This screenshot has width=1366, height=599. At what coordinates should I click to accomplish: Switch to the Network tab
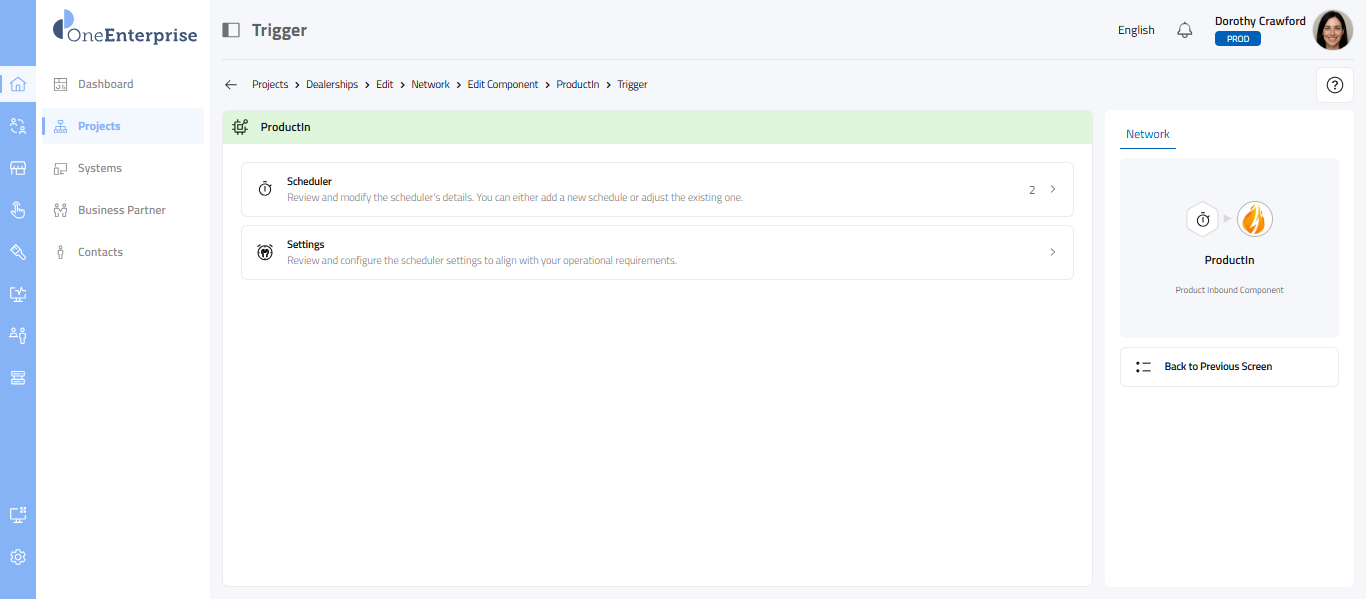coord(1147,134)
